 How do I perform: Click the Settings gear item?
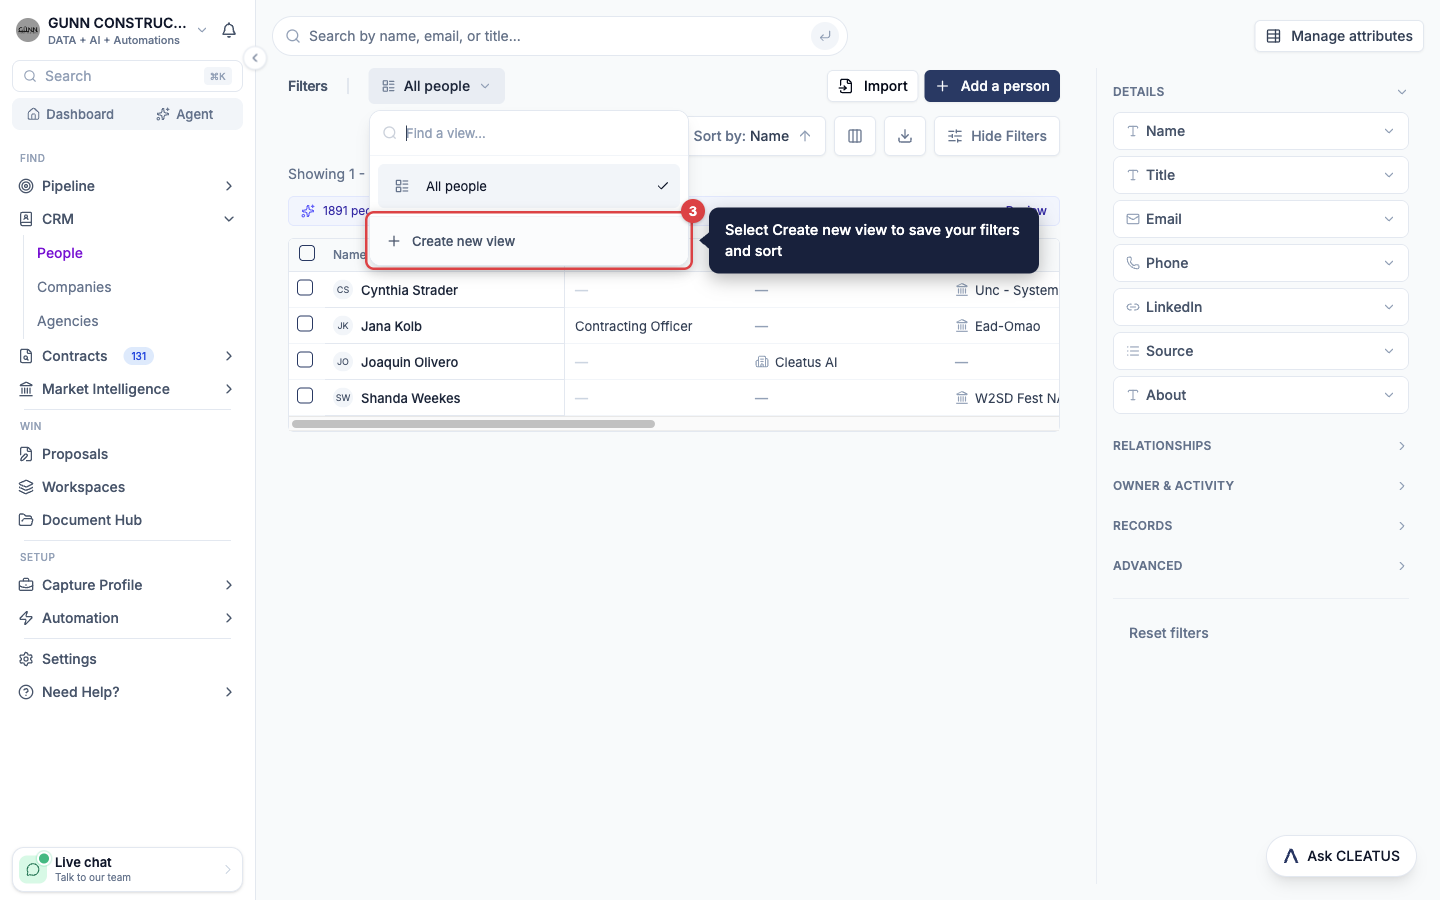point(127,659)
